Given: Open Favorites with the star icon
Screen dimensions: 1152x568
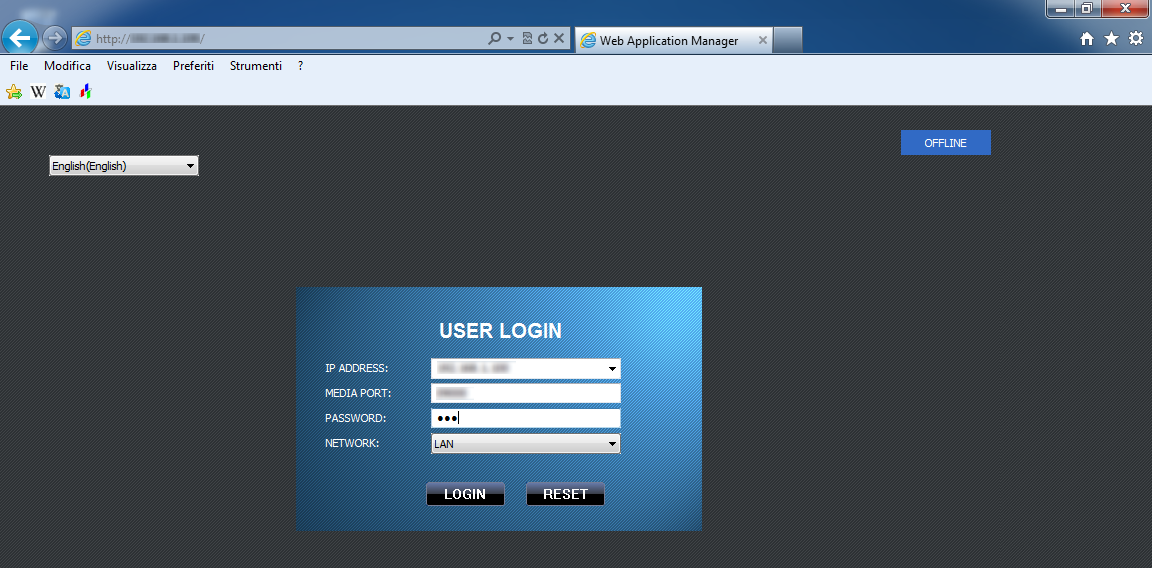Looking at the screenshot, I should 1111,39.
